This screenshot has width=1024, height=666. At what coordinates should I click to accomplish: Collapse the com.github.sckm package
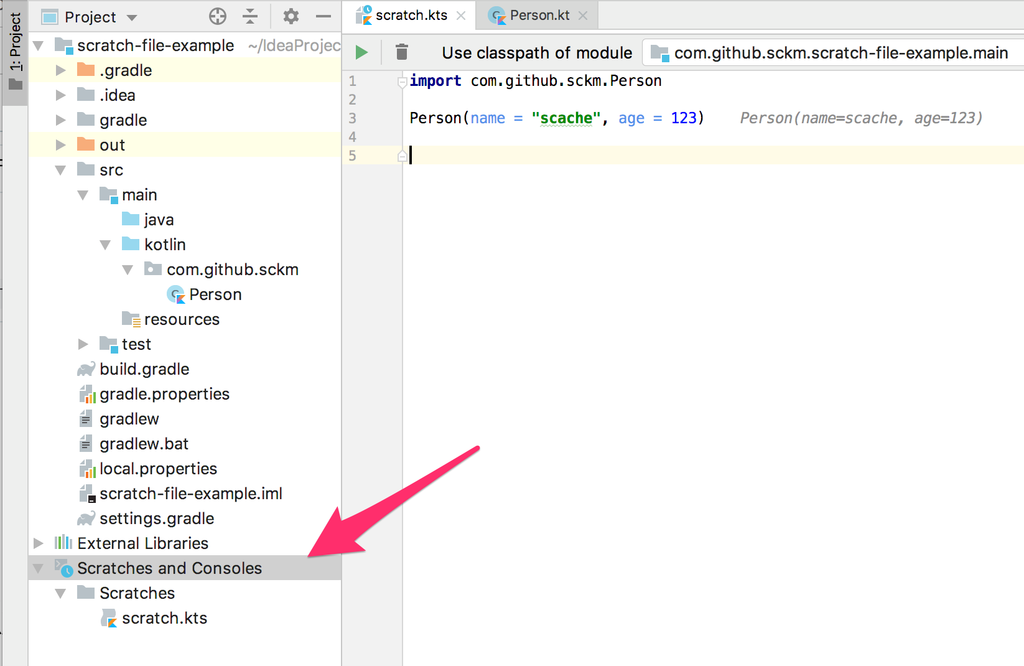click(127, 270)
